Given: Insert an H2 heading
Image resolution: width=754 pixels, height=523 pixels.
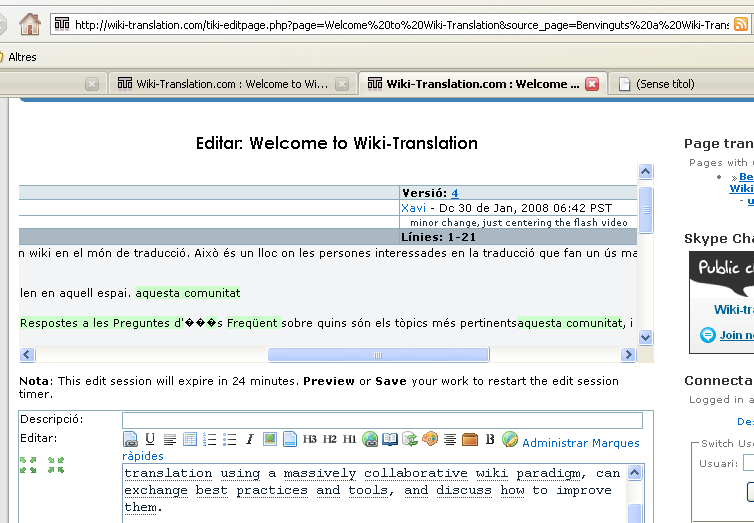Looking at the screenshot, I should tap(329, 439).
